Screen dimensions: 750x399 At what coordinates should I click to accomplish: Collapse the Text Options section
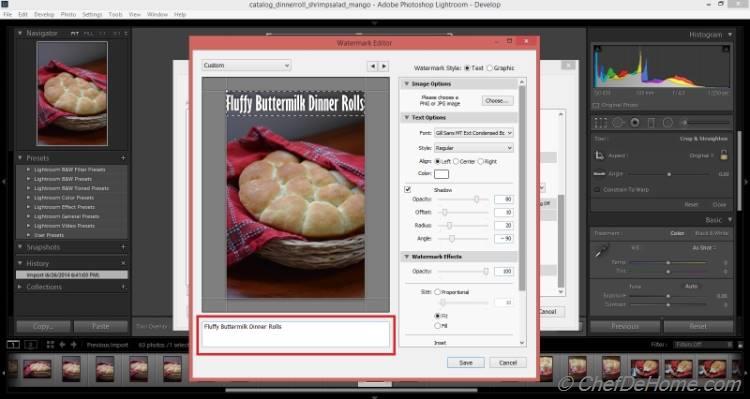(x=406, y=118)
